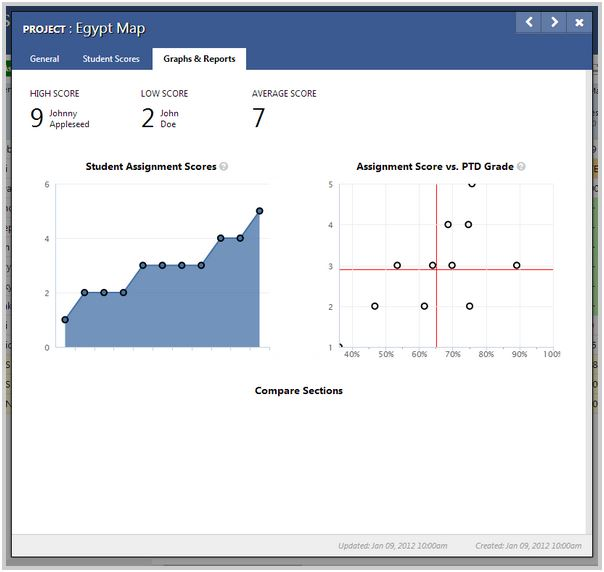Click the high score value 9
The image size is (604, 572).
tap(37, 119)
